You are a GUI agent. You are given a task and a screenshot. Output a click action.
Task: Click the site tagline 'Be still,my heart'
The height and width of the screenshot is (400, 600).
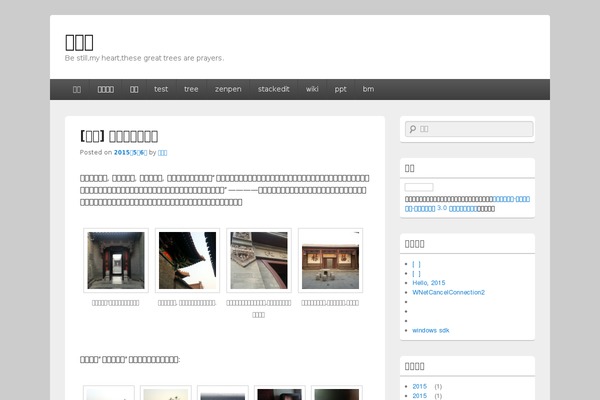(x=144, y=58)
